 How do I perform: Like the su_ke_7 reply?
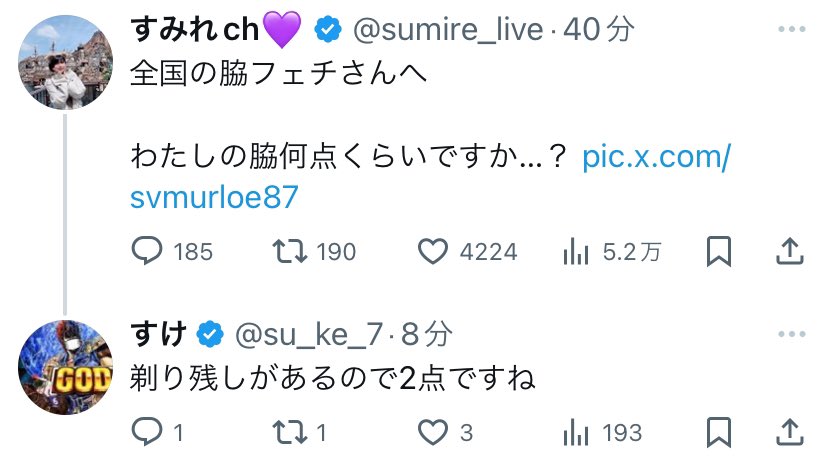point(433,433)
